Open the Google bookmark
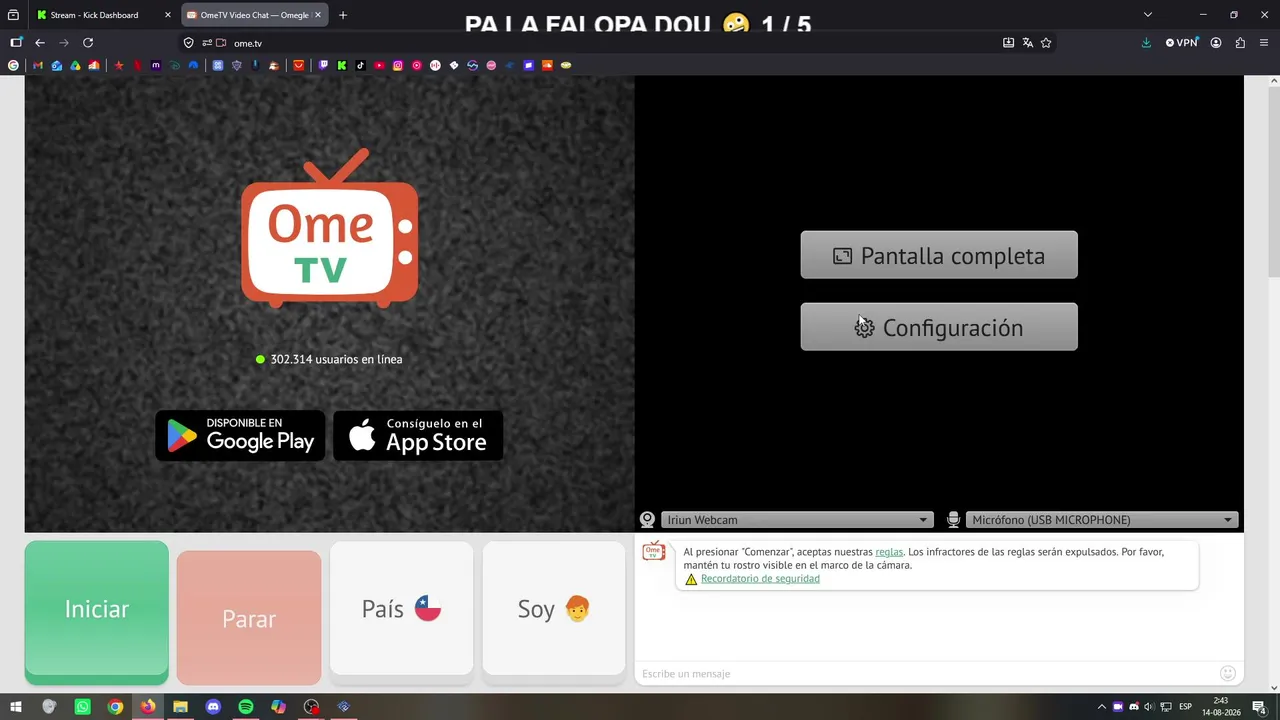 click(13, 65)
